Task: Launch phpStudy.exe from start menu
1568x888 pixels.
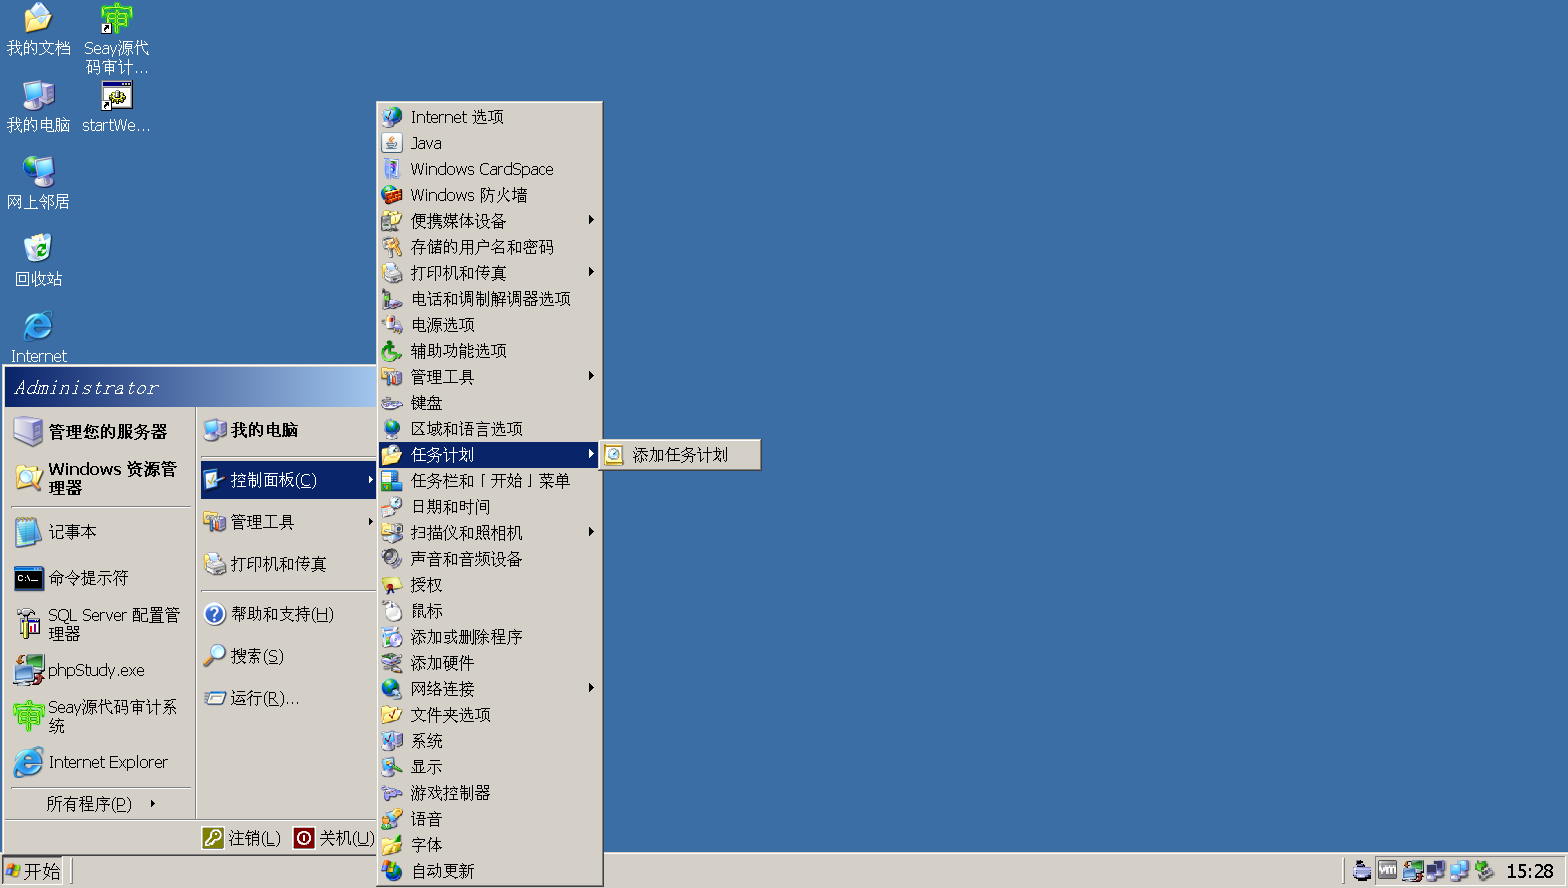Action: 99,670
